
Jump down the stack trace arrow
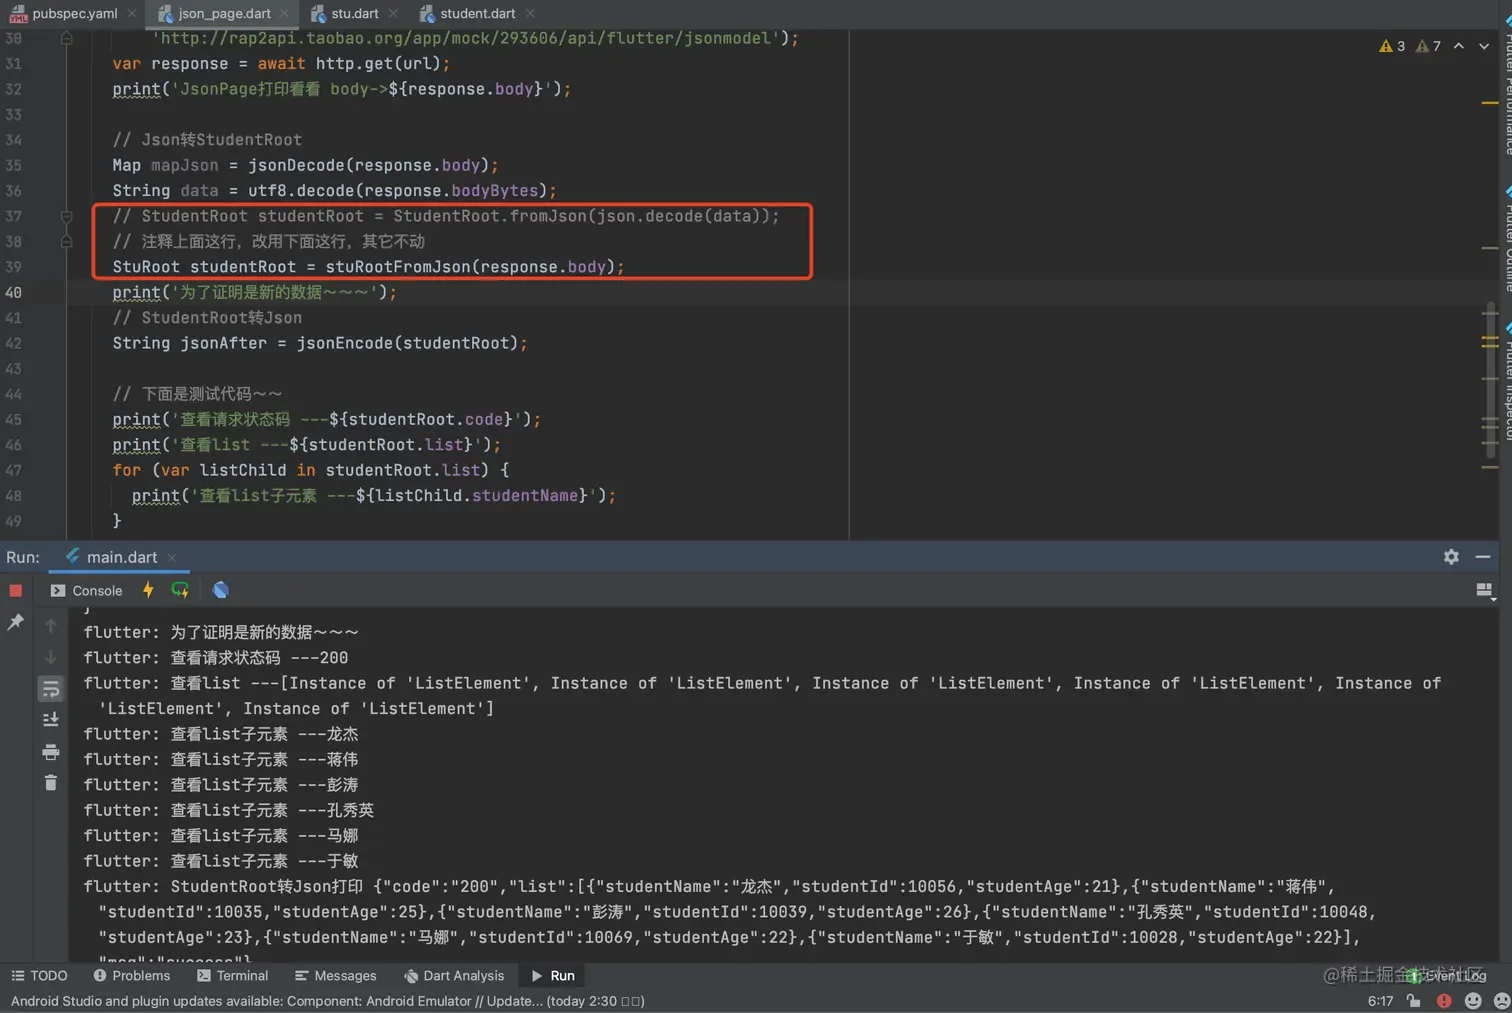[51, 657]
